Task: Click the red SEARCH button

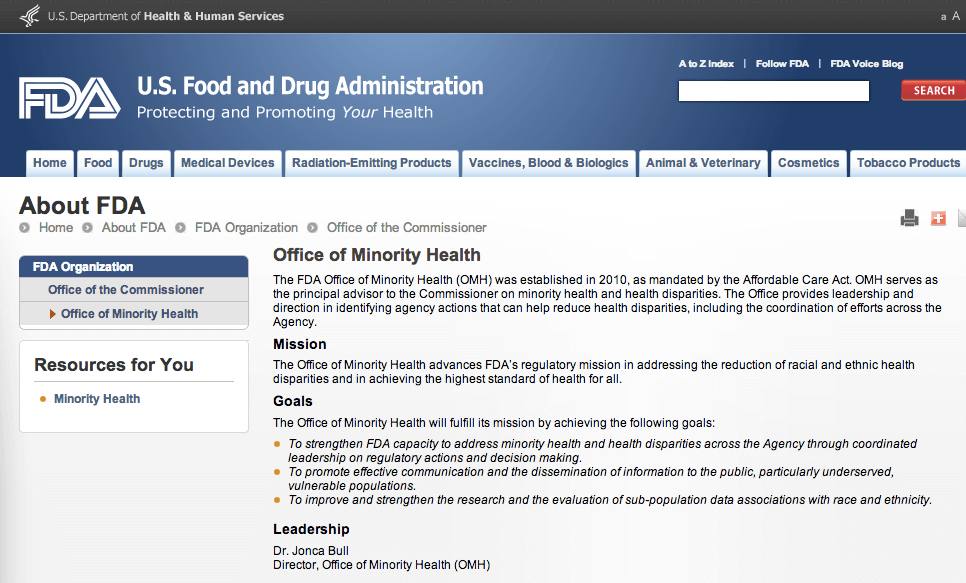Action: coord(933,91)
